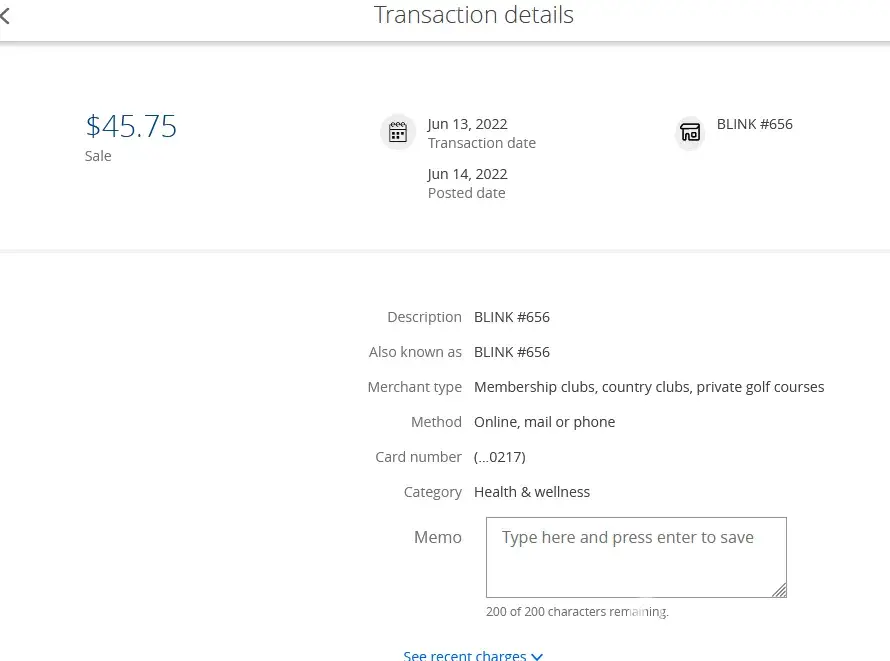Select the Description value BLINK #656

511,317
